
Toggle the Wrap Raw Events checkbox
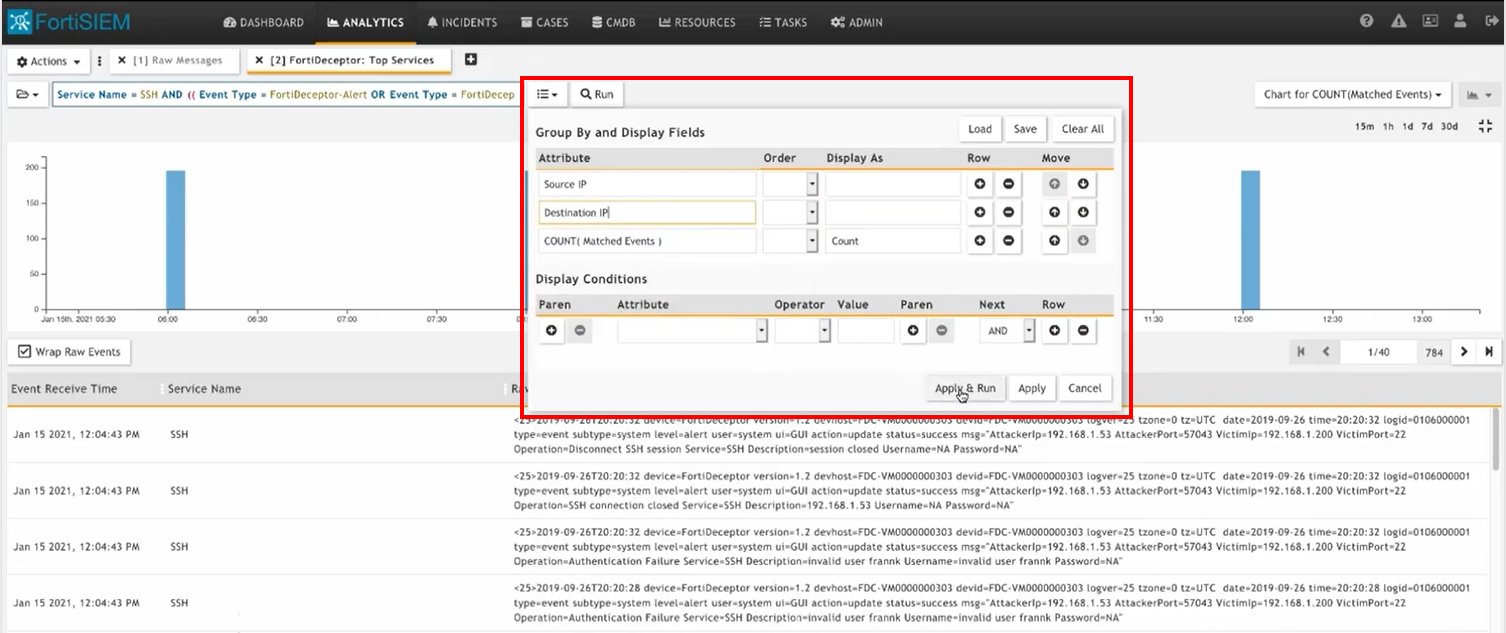[25, 352]
